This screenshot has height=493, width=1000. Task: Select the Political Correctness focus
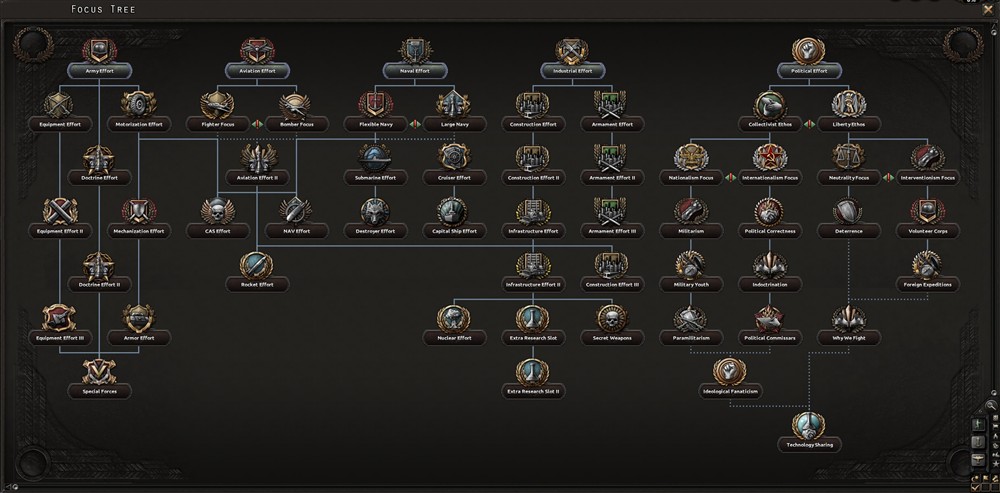click(770, 211)
